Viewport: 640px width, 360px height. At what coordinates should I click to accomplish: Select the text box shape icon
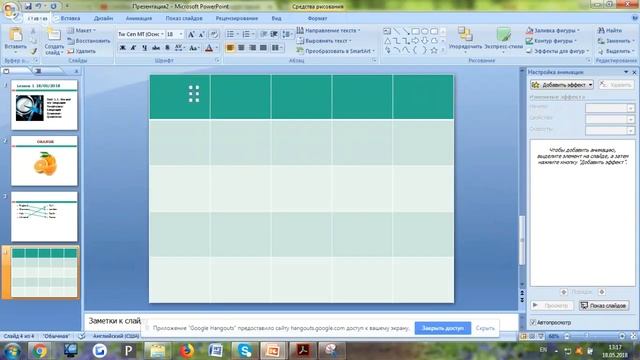coord(387,31)
